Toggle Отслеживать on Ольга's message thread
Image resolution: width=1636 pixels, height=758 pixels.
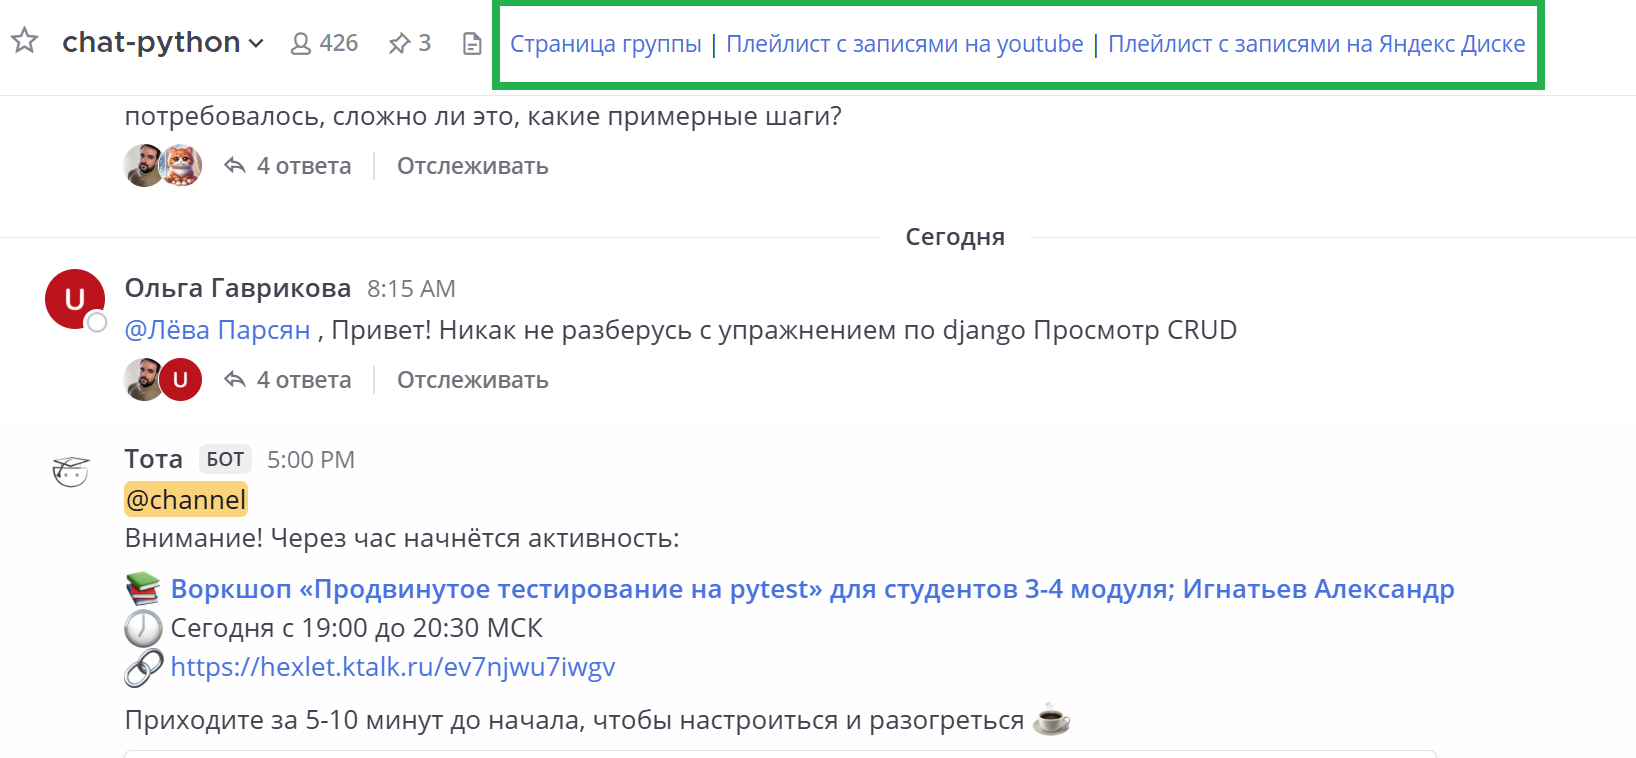[x=472, y=380]
